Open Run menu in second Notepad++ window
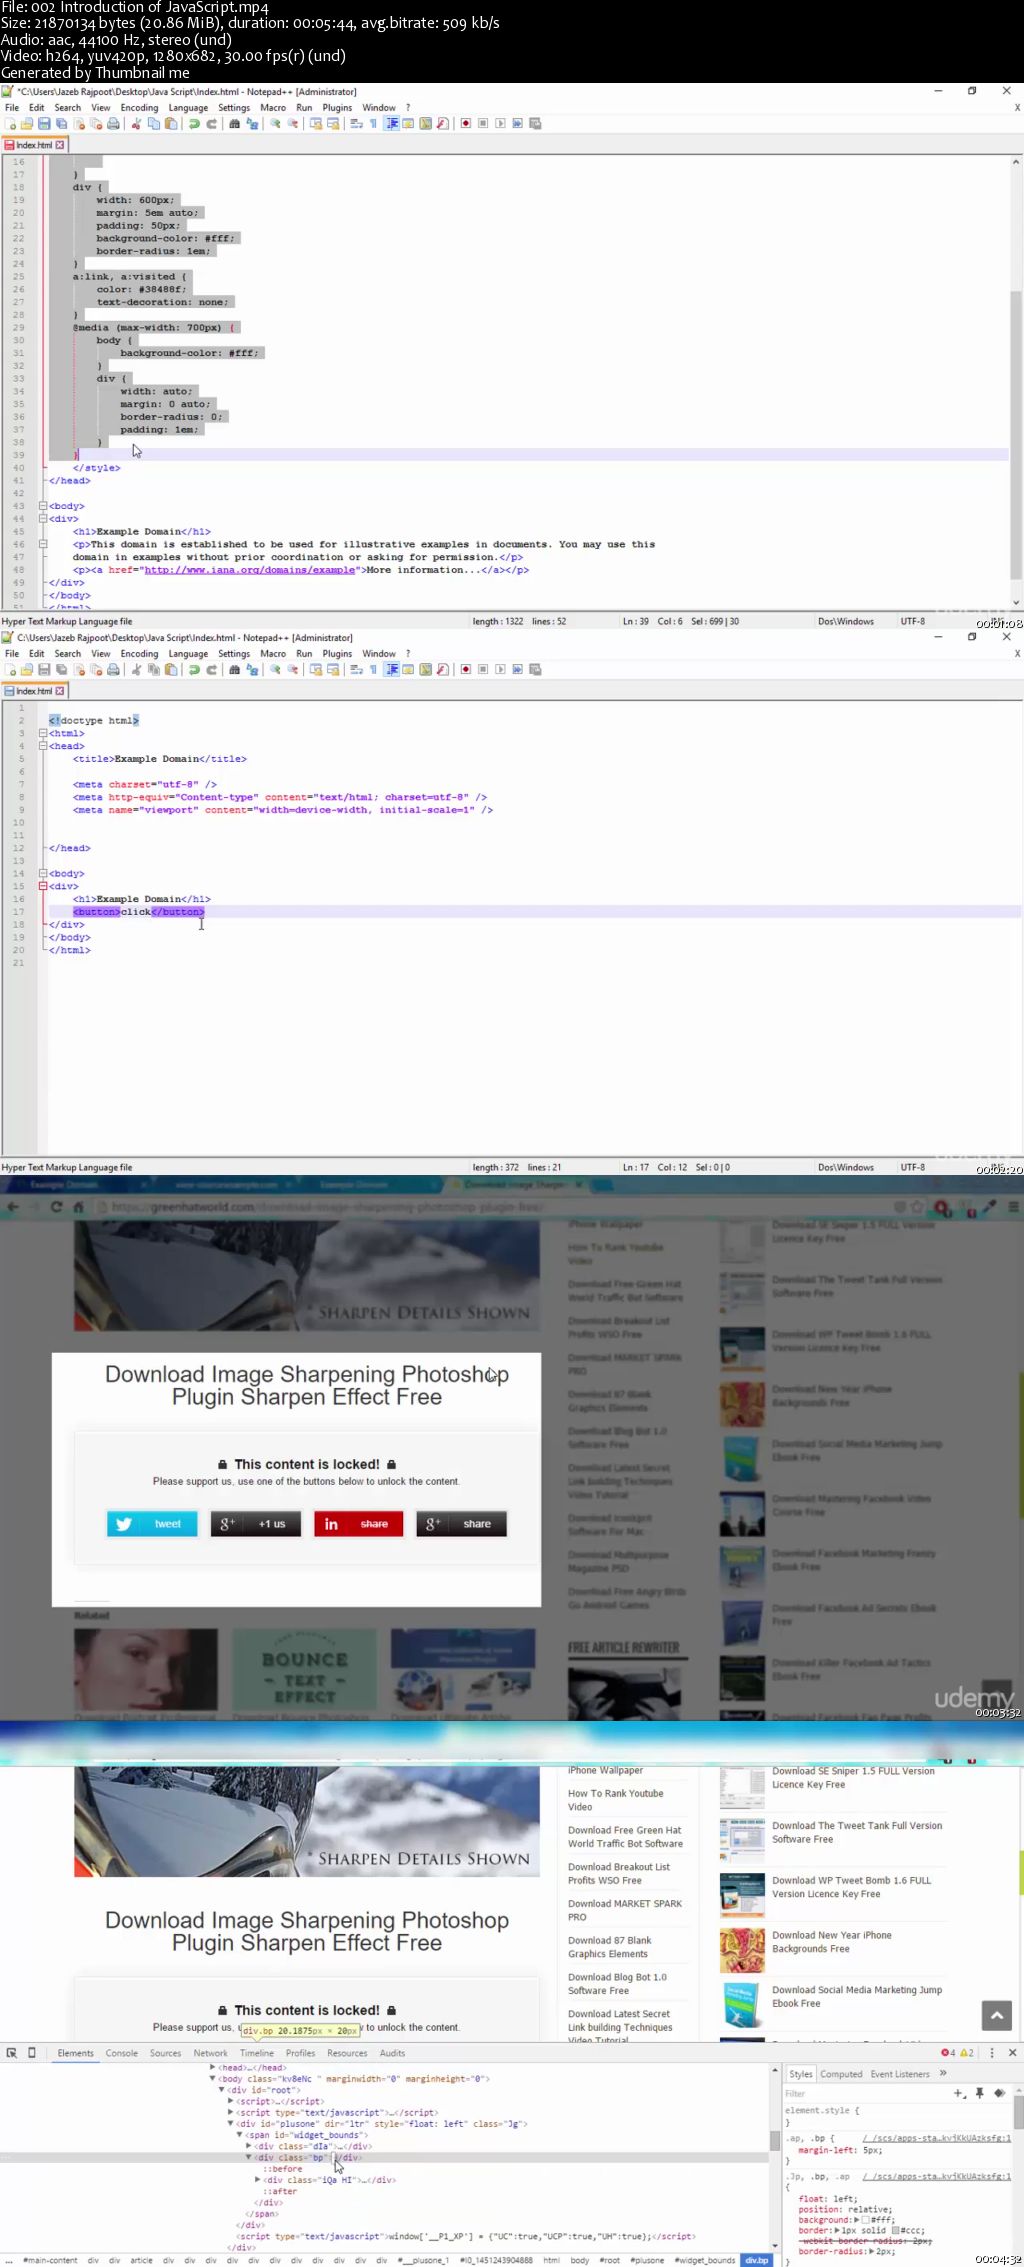 [x=304, y=654]
